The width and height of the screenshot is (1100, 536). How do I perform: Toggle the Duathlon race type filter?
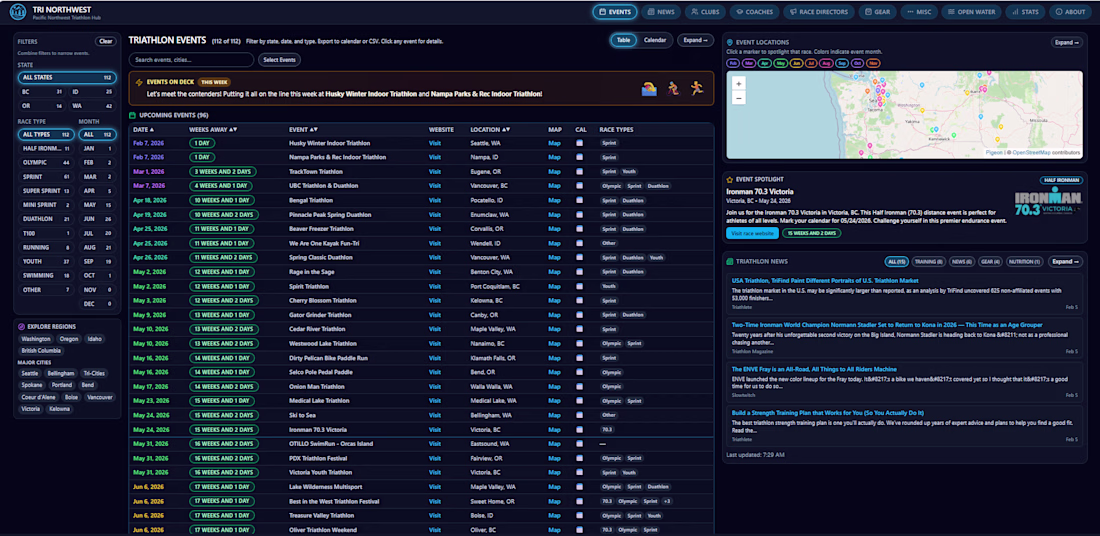pos(46,219)
